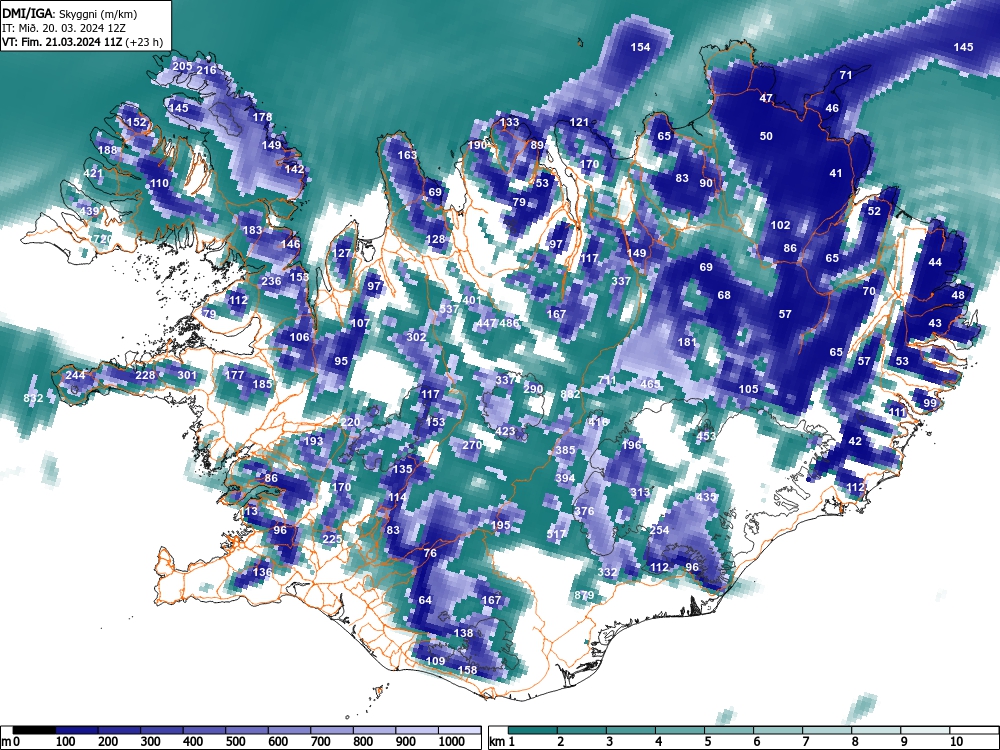The height and width of the screenshot is (750, 1000).
Task: Click the visibility value '47'
Action: coord(767,99)
